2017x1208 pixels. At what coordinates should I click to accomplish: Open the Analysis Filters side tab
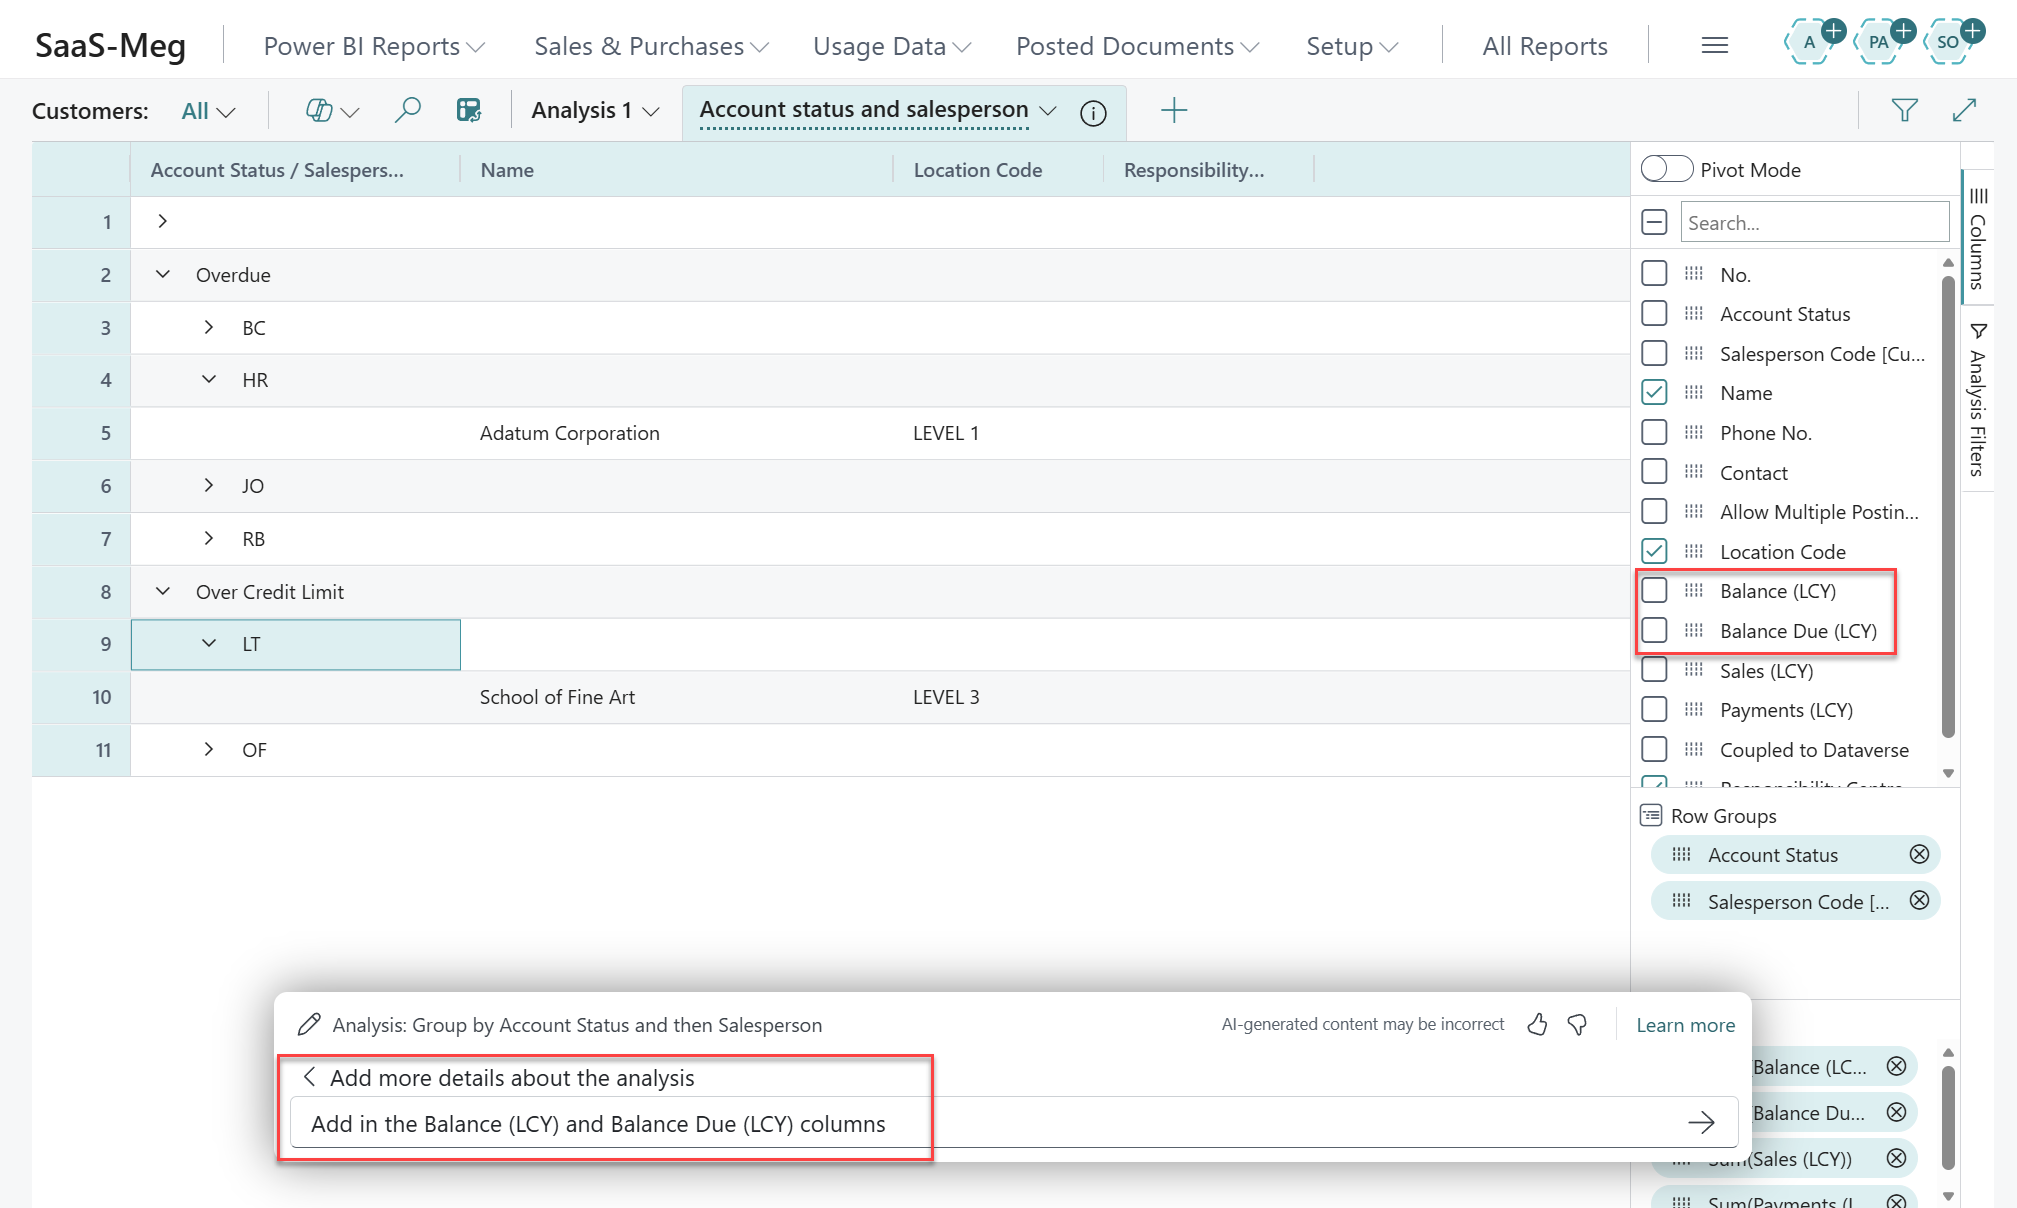1977,398
